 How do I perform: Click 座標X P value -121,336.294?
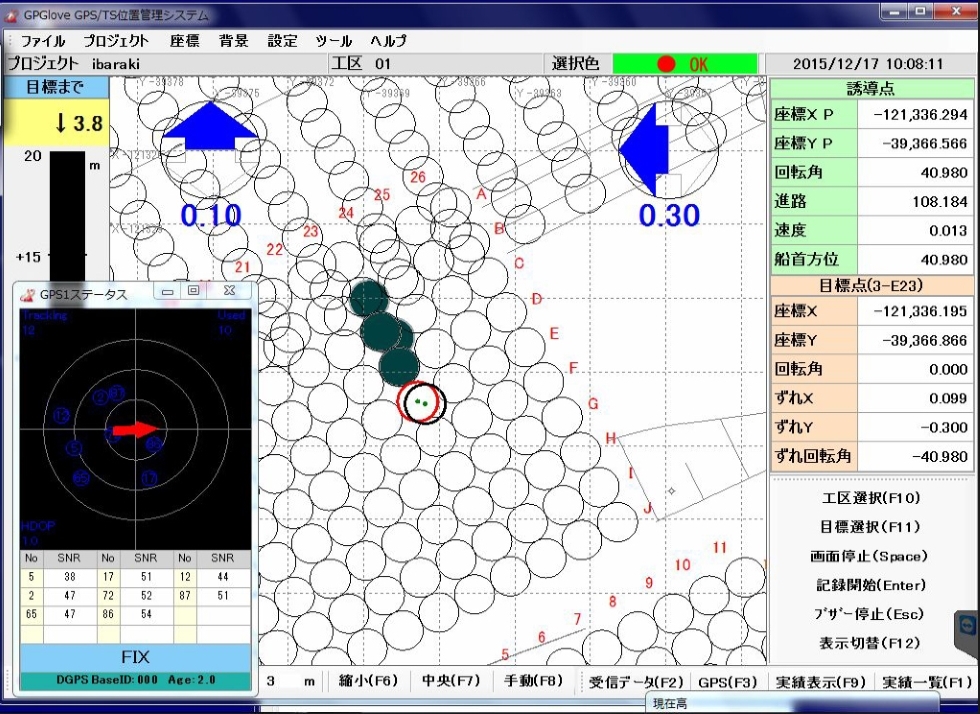click(x=916, y=114)
